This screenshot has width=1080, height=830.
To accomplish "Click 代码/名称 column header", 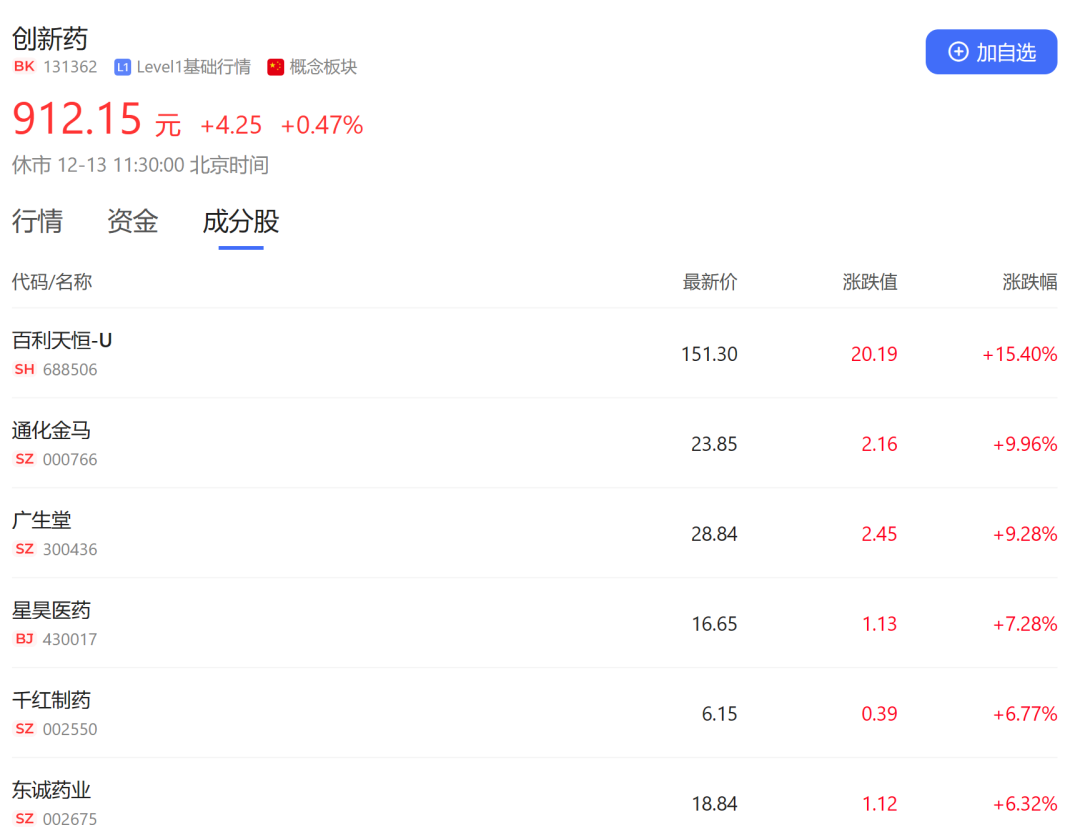I will coord(52,282).
